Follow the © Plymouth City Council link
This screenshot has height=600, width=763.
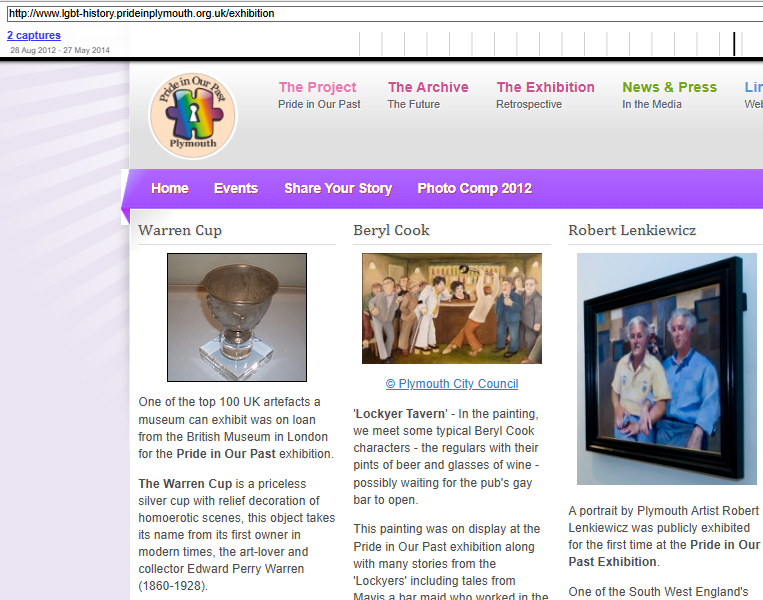click(451, 384)
